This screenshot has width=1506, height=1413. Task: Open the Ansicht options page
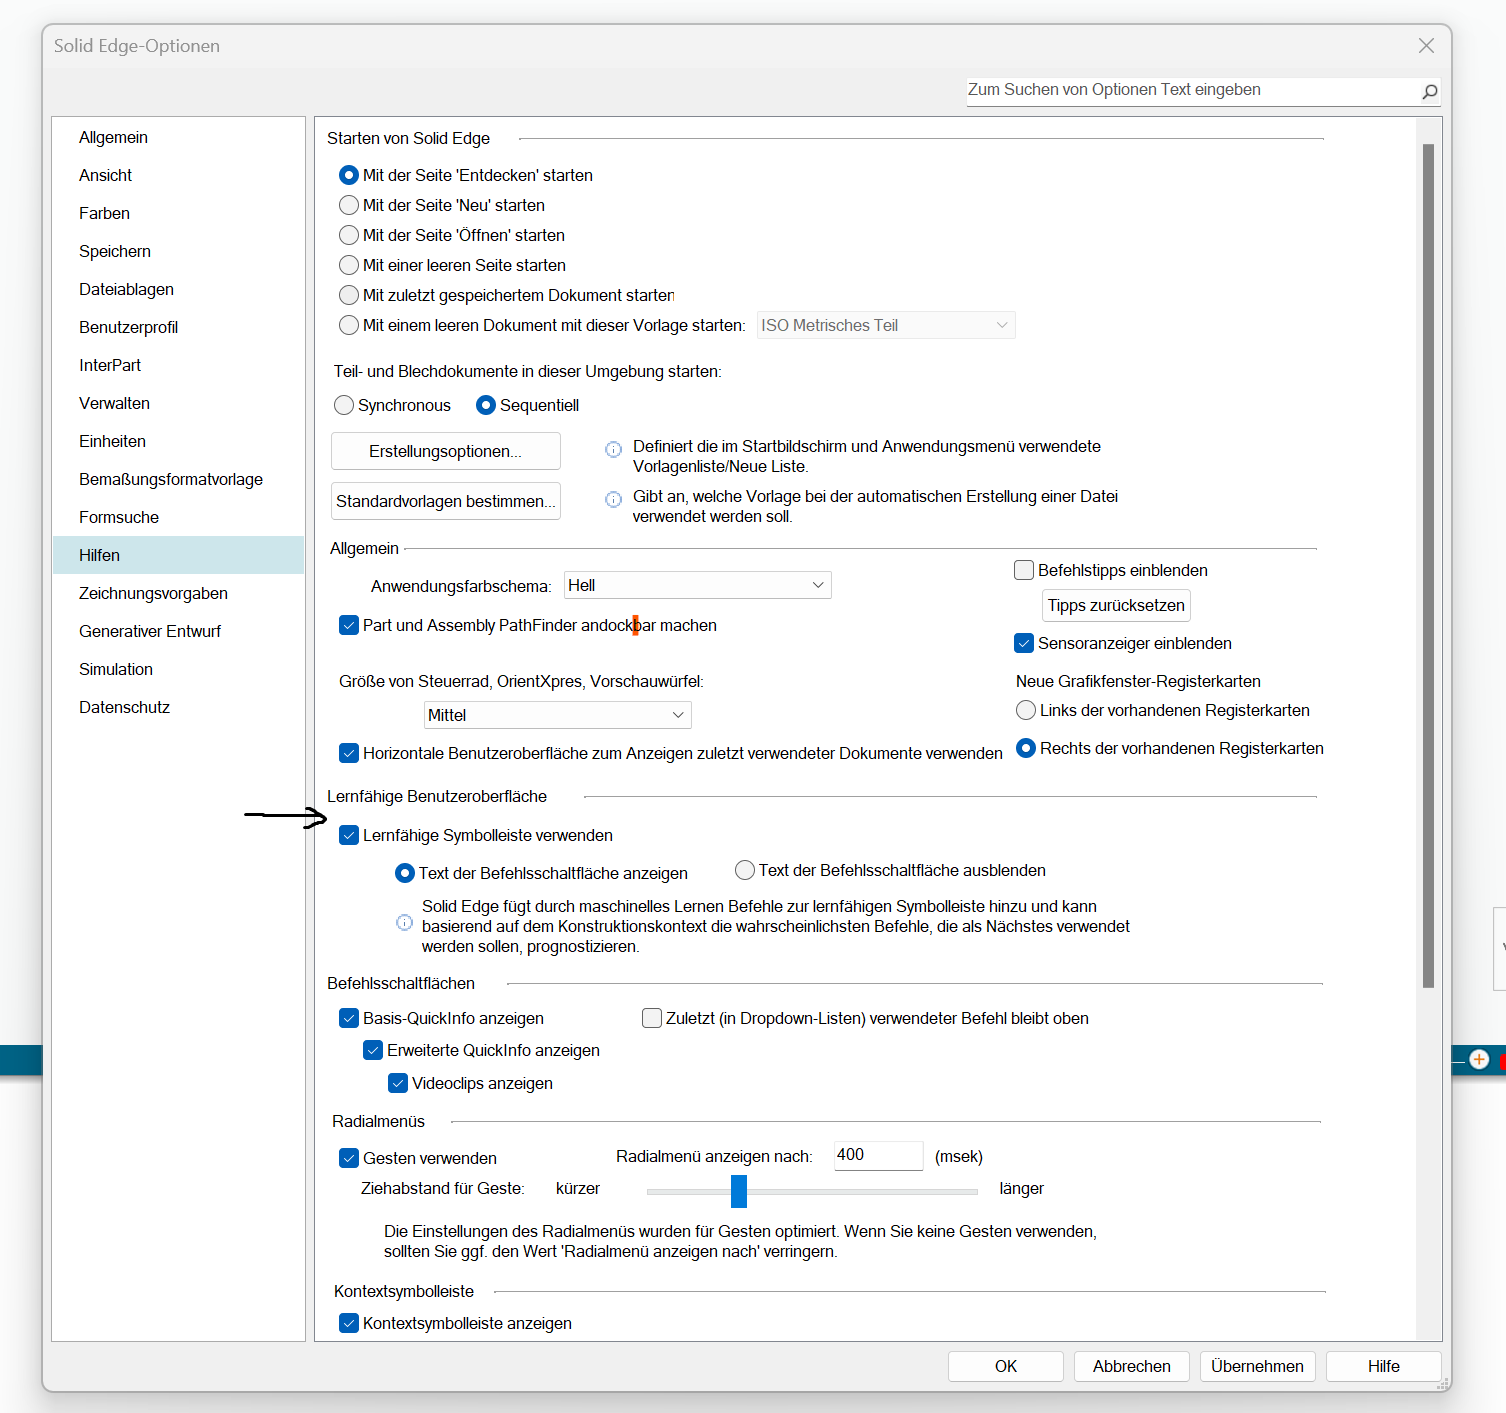pyautogui.click(x=178, y=175)
